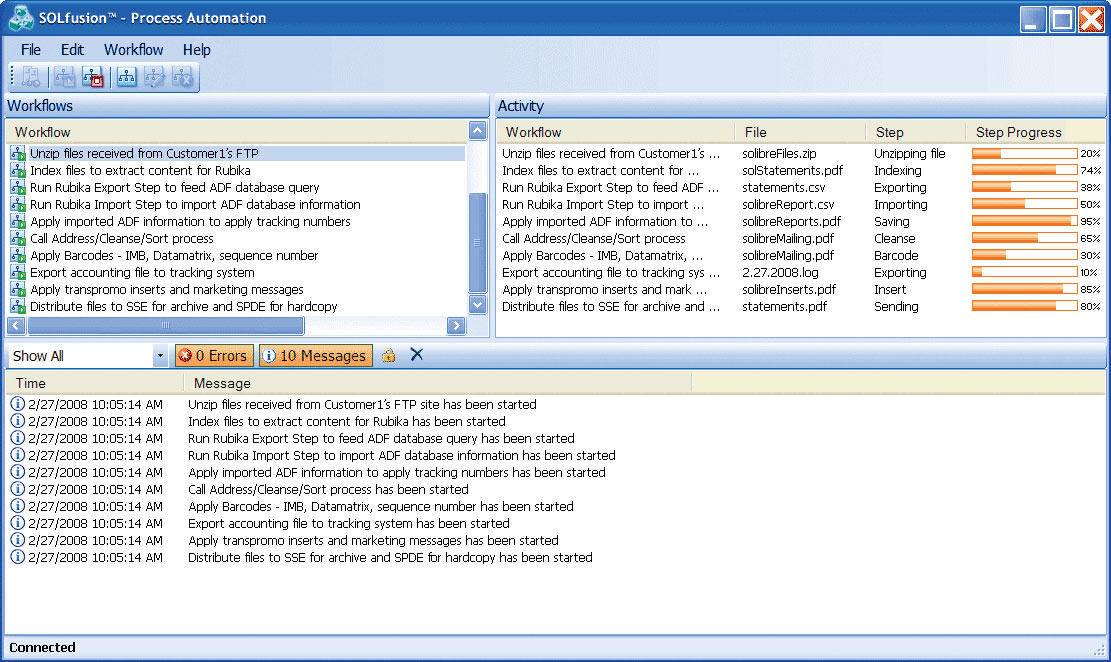Click workflow icon beside Index files to extract
The image size is (1111, 662).
(18, 170)
